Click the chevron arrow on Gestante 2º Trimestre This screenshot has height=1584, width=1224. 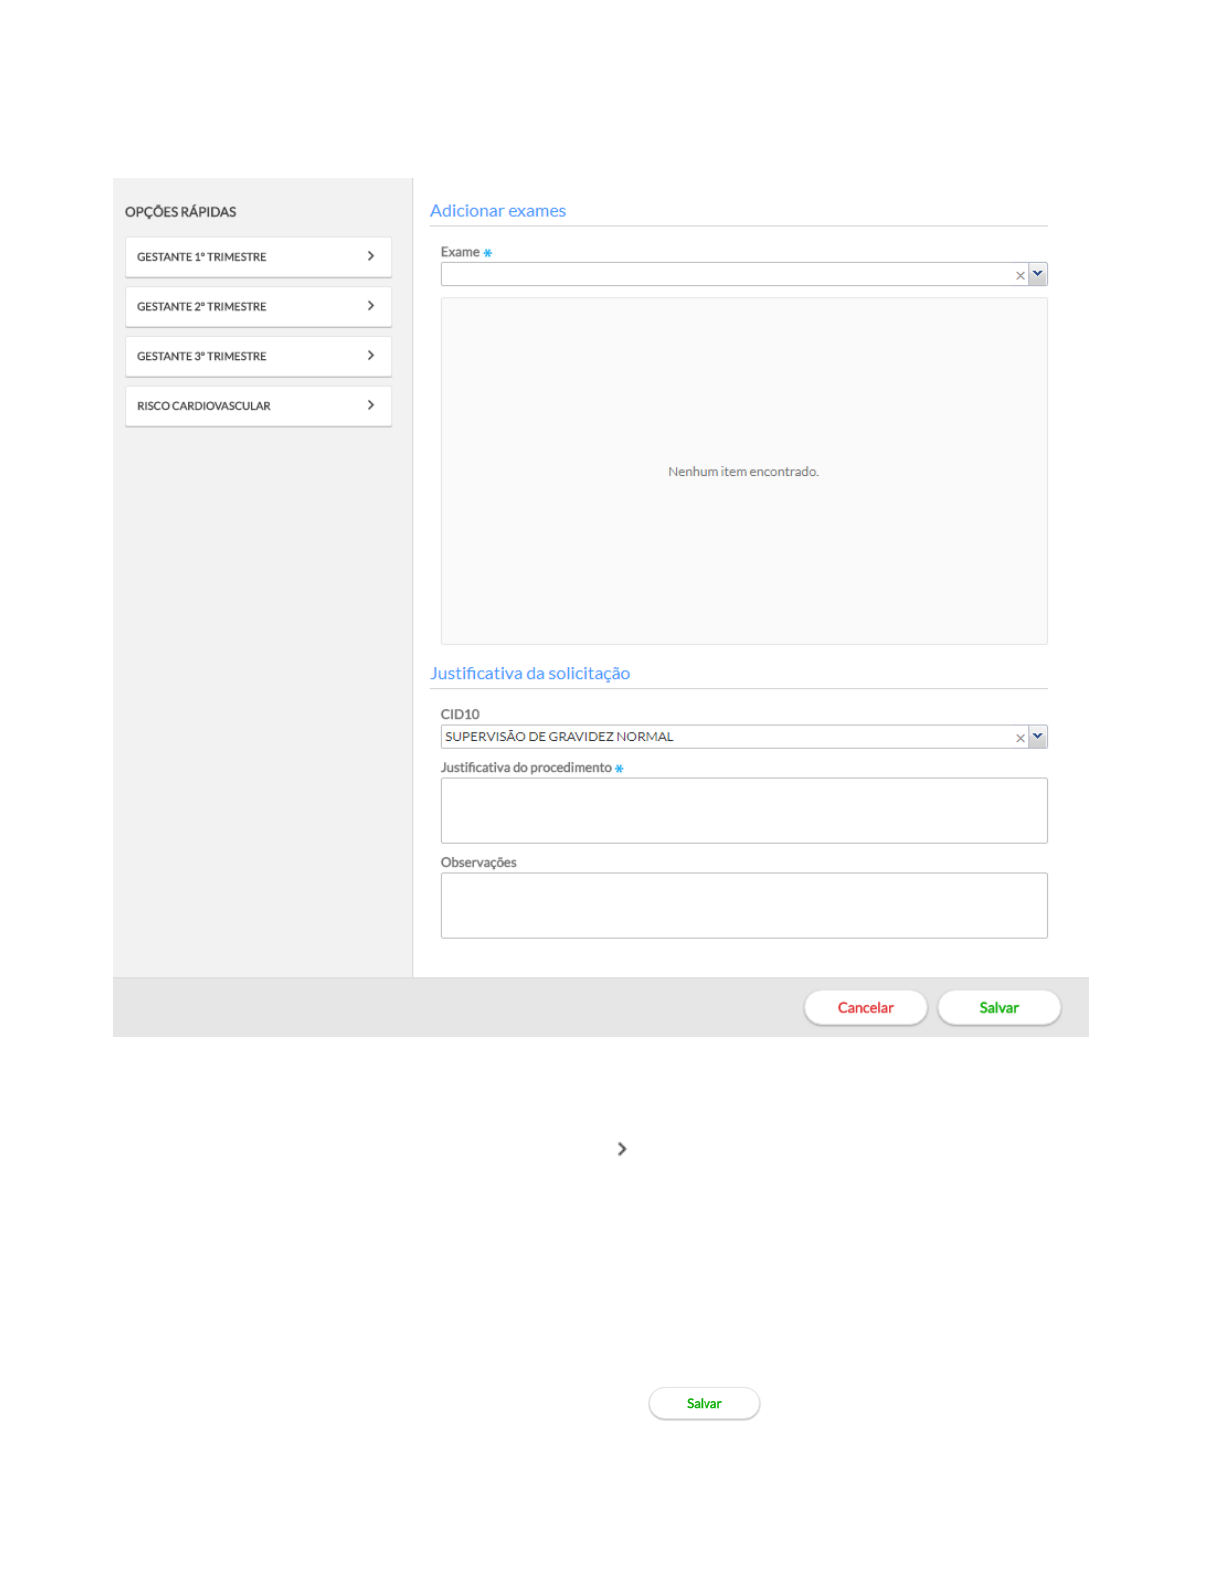(371, 306)
